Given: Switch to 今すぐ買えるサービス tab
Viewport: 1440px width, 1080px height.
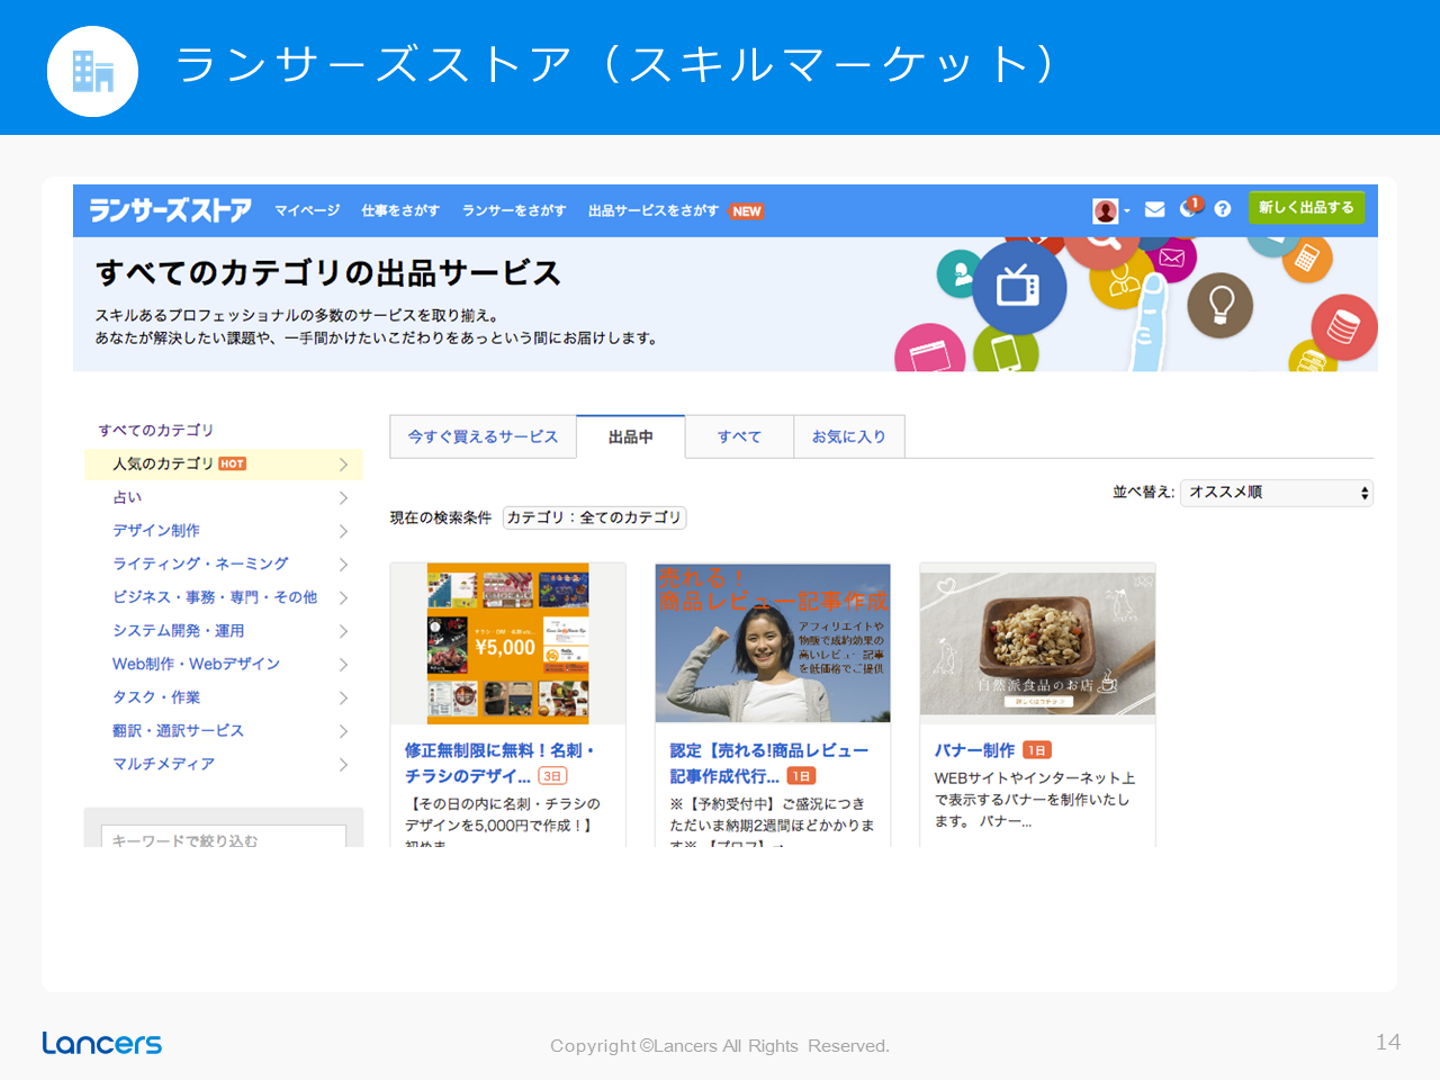Looking at the screenshot, I should pyautogui.click(x=483, y=437).
